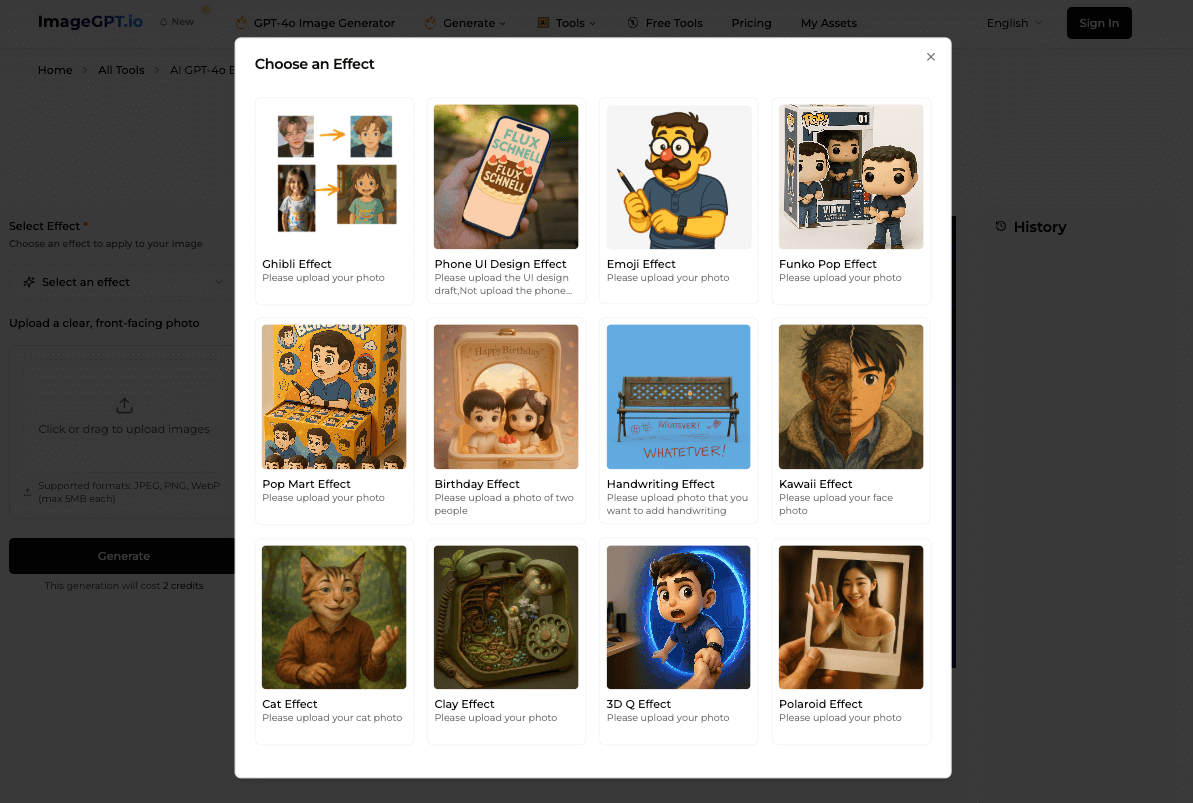Image resolution: width=1193 pixels, height=803 pixels.
Task: Open the English language selector
Action: 1014,23
